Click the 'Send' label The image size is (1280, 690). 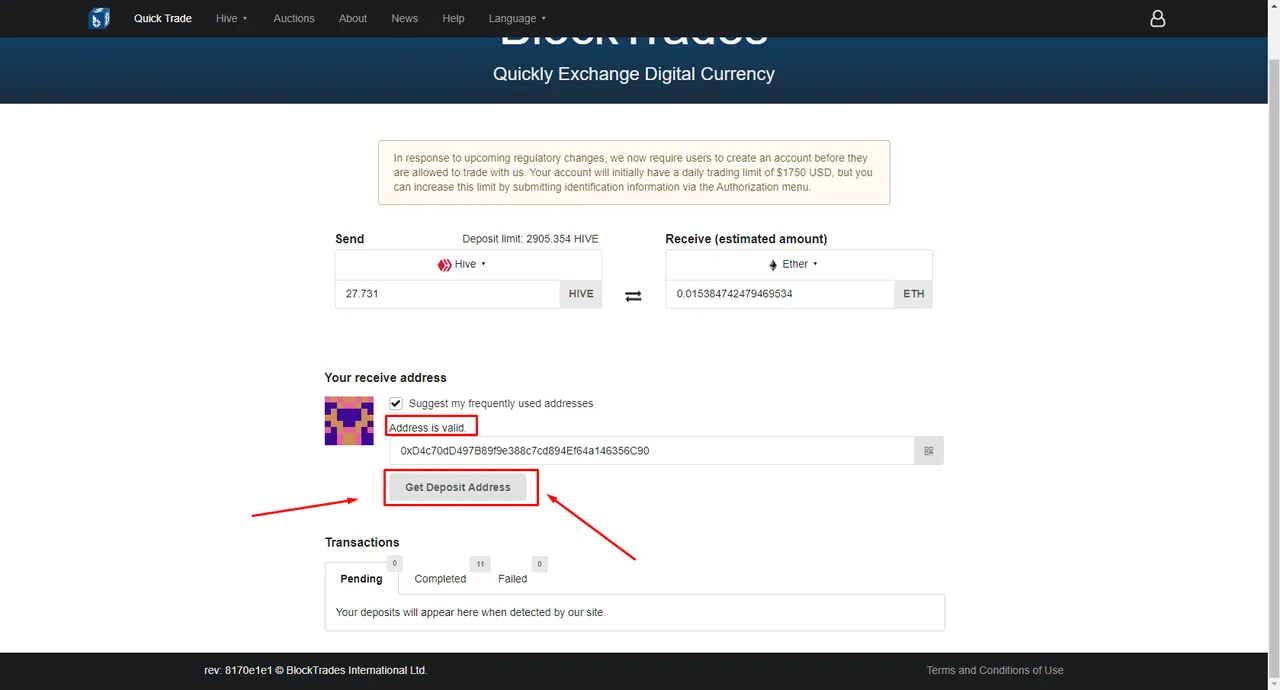349,239
